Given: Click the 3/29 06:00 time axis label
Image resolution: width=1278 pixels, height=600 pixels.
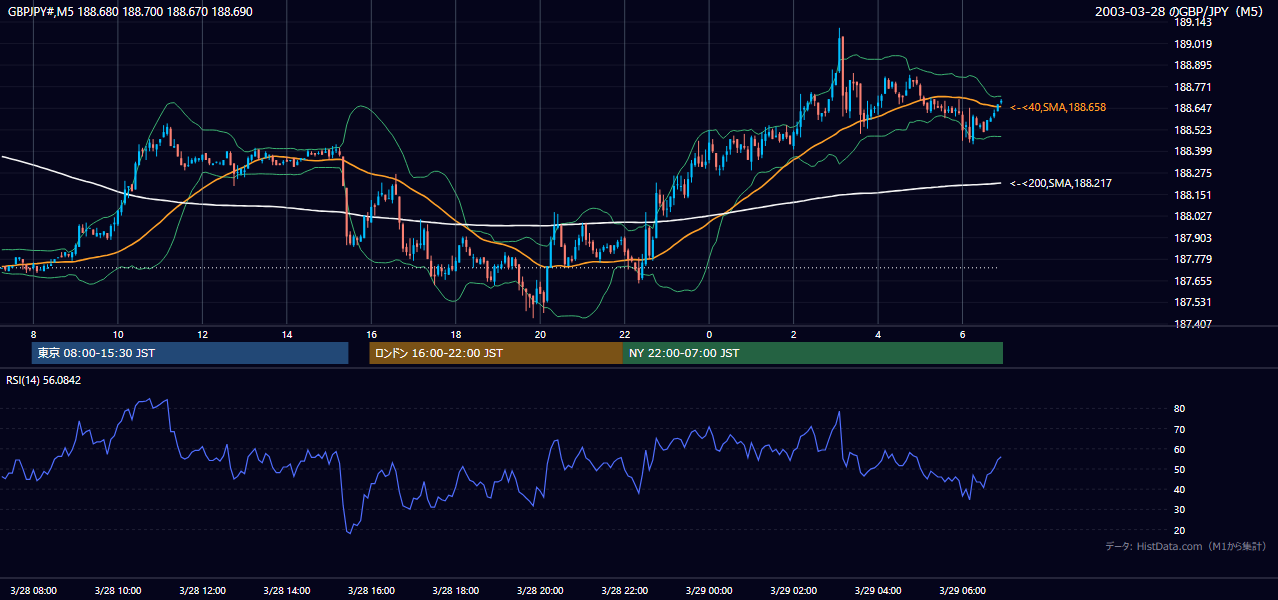Looking at the screenshot, I should tap(962, 591).
